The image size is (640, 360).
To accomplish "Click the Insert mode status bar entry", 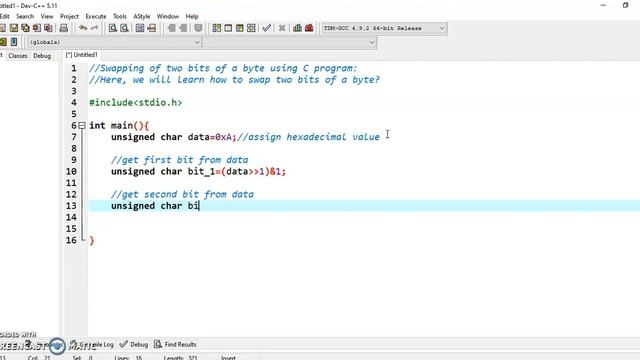I will click(x=228, y=358).
